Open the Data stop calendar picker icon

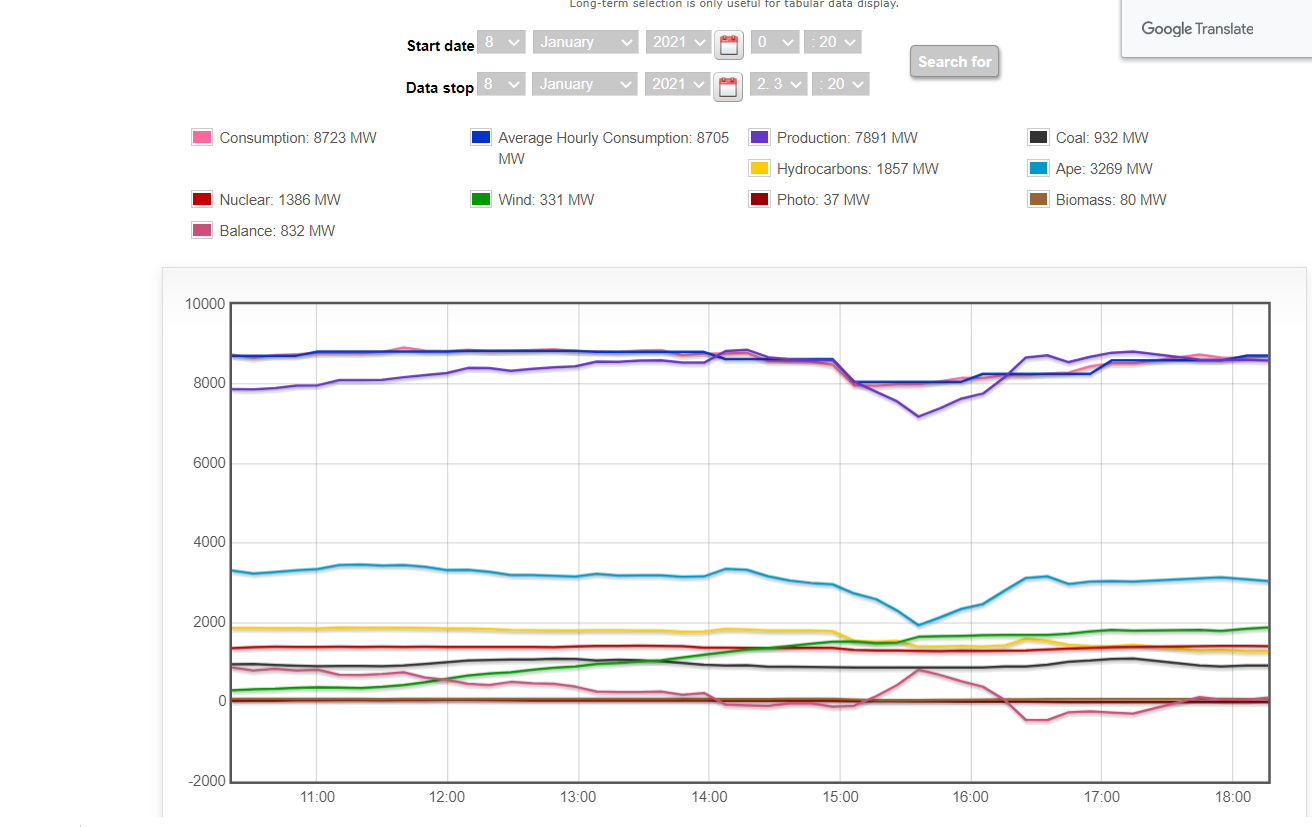729,86
